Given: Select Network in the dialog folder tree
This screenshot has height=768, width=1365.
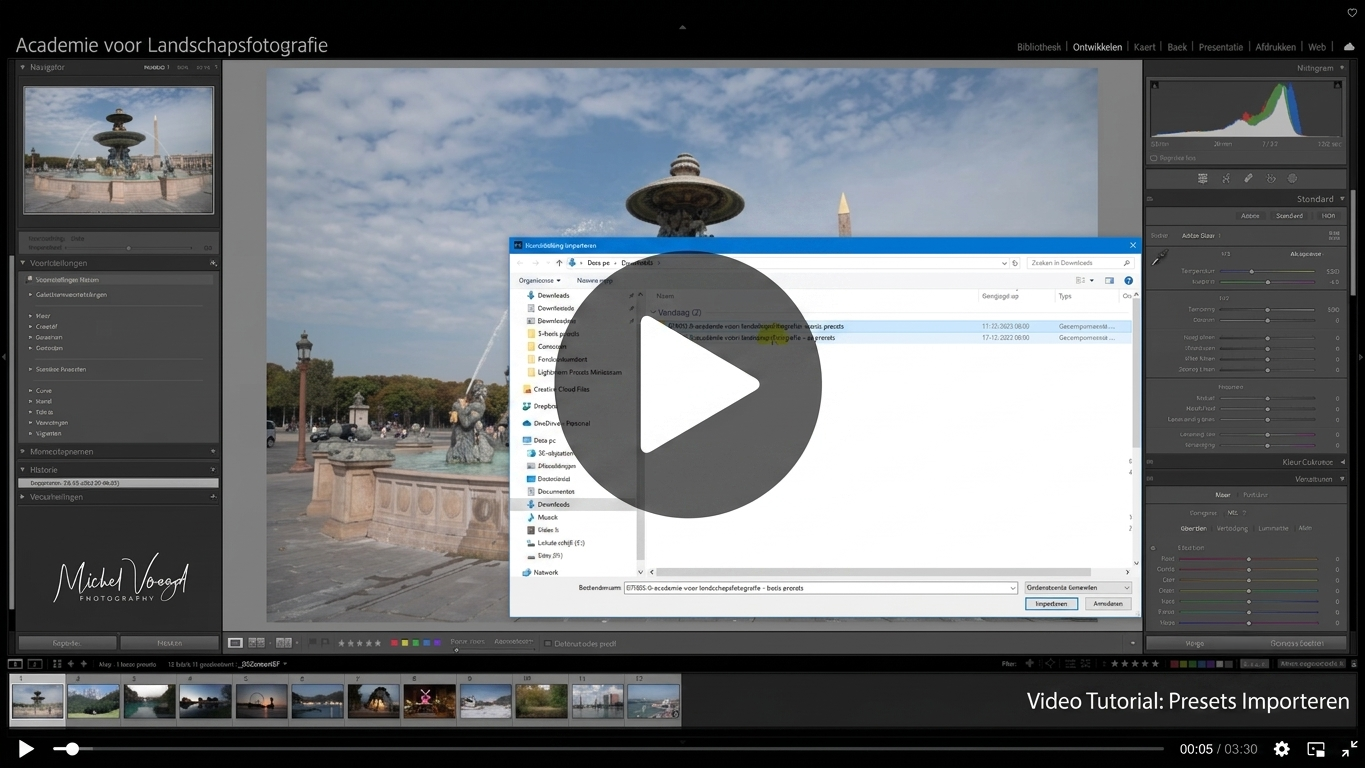Looking at the screenshot, I should [x=540, y=572].
